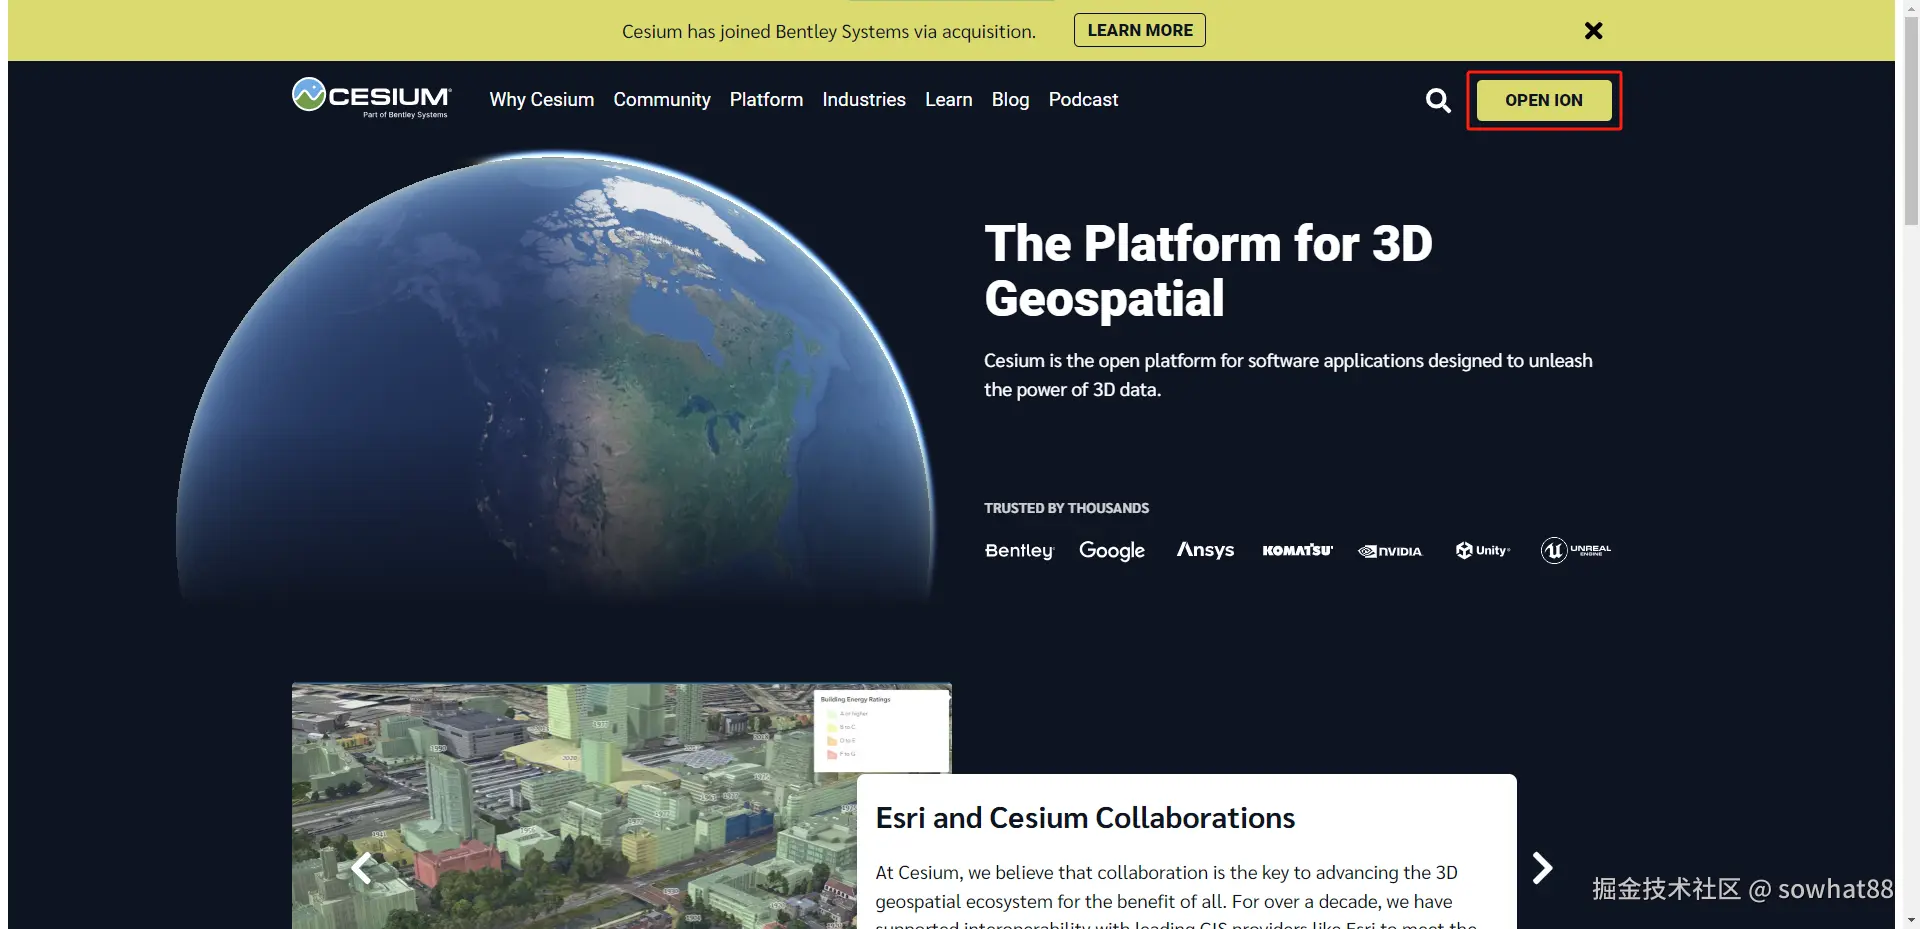Open the Why Cesium menu
The image size is (1920, 929).
tap(542, 100)
